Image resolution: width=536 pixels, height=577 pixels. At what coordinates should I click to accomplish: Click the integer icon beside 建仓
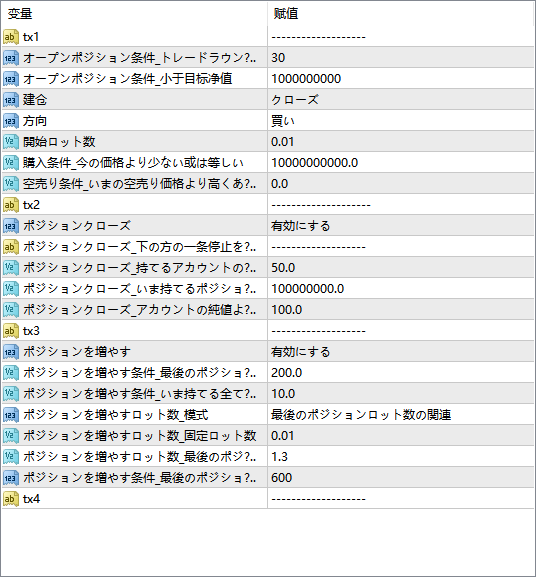click(x=11, y=100)
